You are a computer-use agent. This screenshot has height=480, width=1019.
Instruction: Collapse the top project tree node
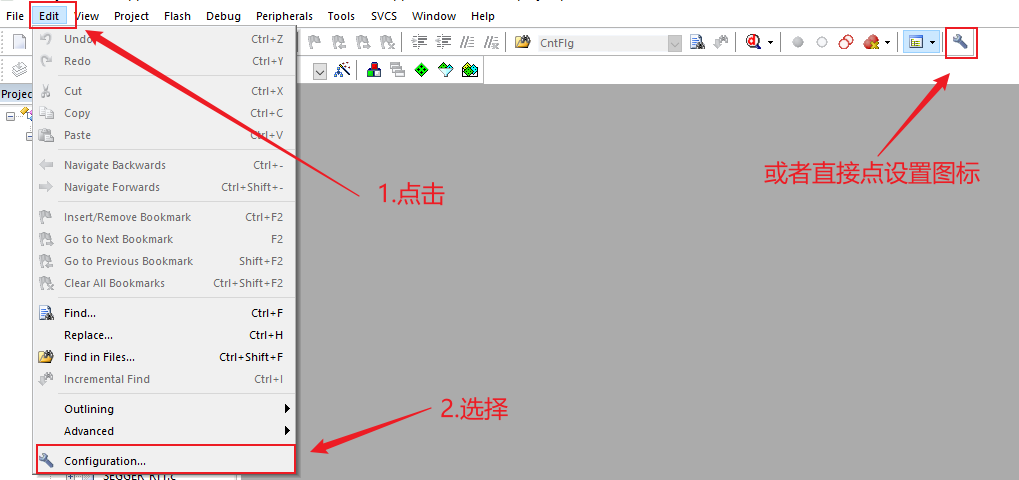10,117
